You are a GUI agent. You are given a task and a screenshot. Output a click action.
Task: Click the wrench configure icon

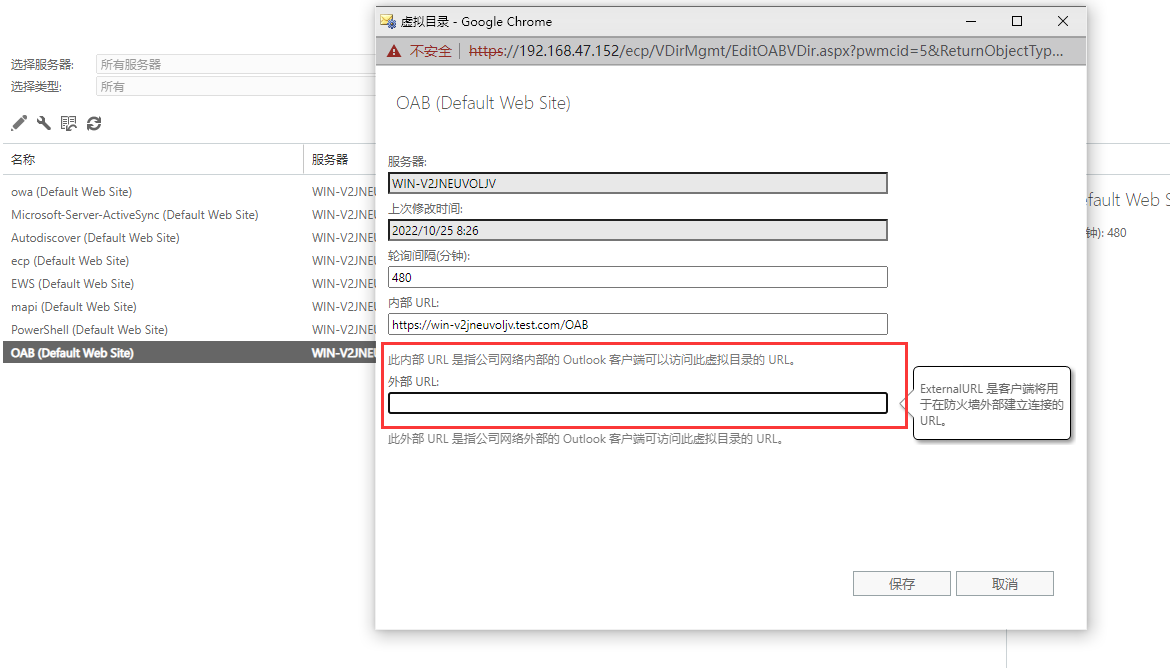44,123
